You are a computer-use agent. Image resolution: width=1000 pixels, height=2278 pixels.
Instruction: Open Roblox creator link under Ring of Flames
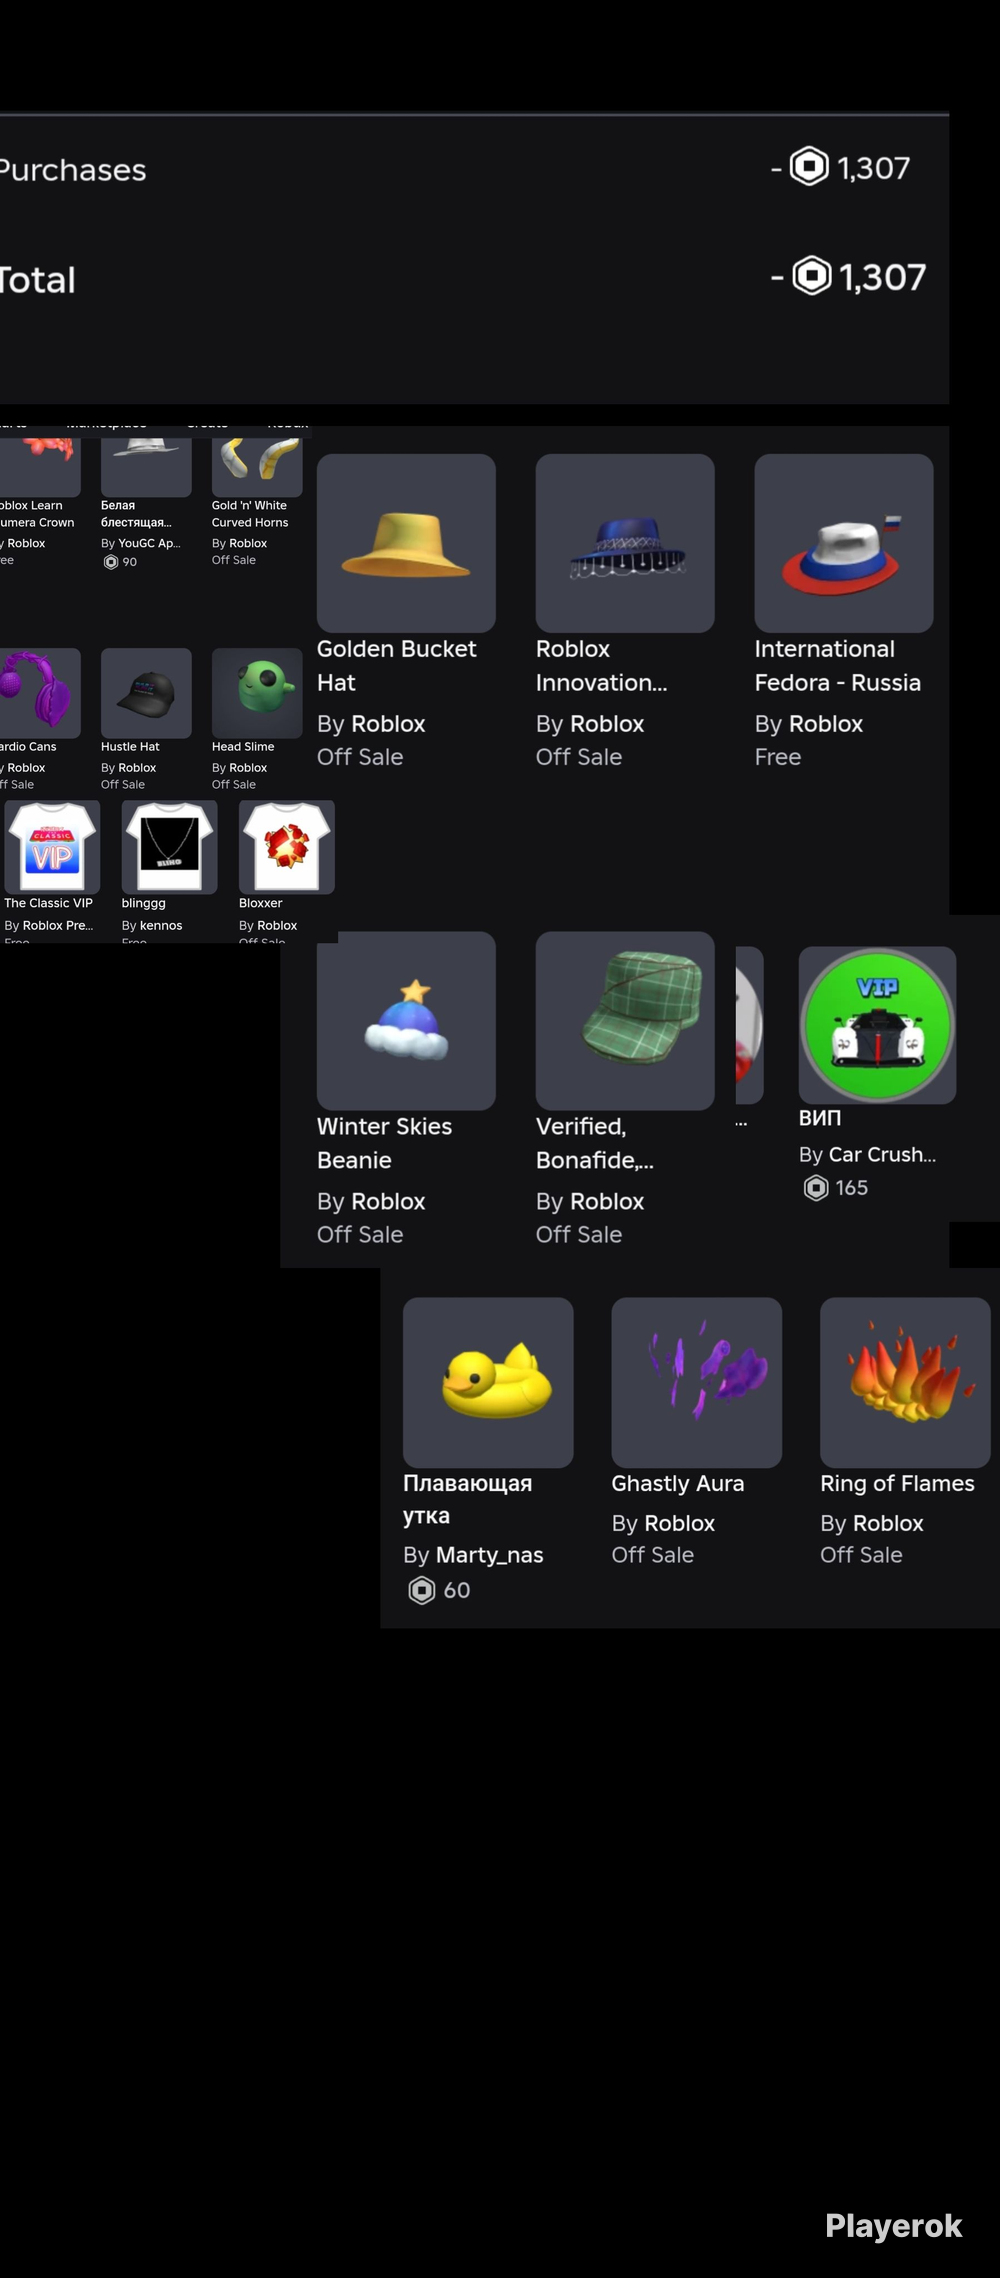click(x=888, y=1524)
